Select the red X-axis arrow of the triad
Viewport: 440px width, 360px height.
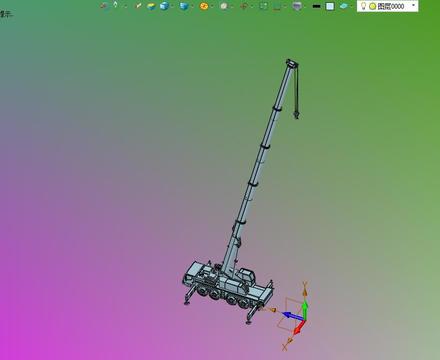click(x=299, y=327)
